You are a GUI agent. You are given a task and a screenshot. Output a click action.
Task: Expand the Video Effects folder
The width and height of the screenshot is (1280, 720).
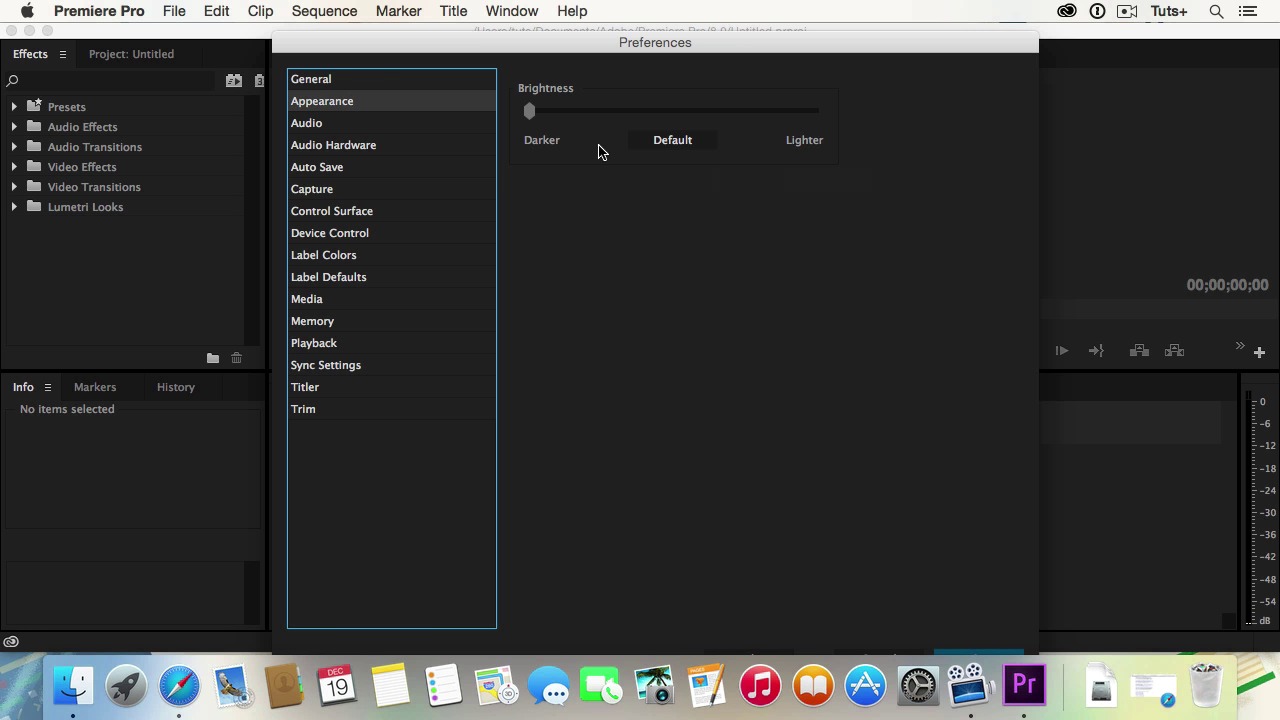[14, 167]
